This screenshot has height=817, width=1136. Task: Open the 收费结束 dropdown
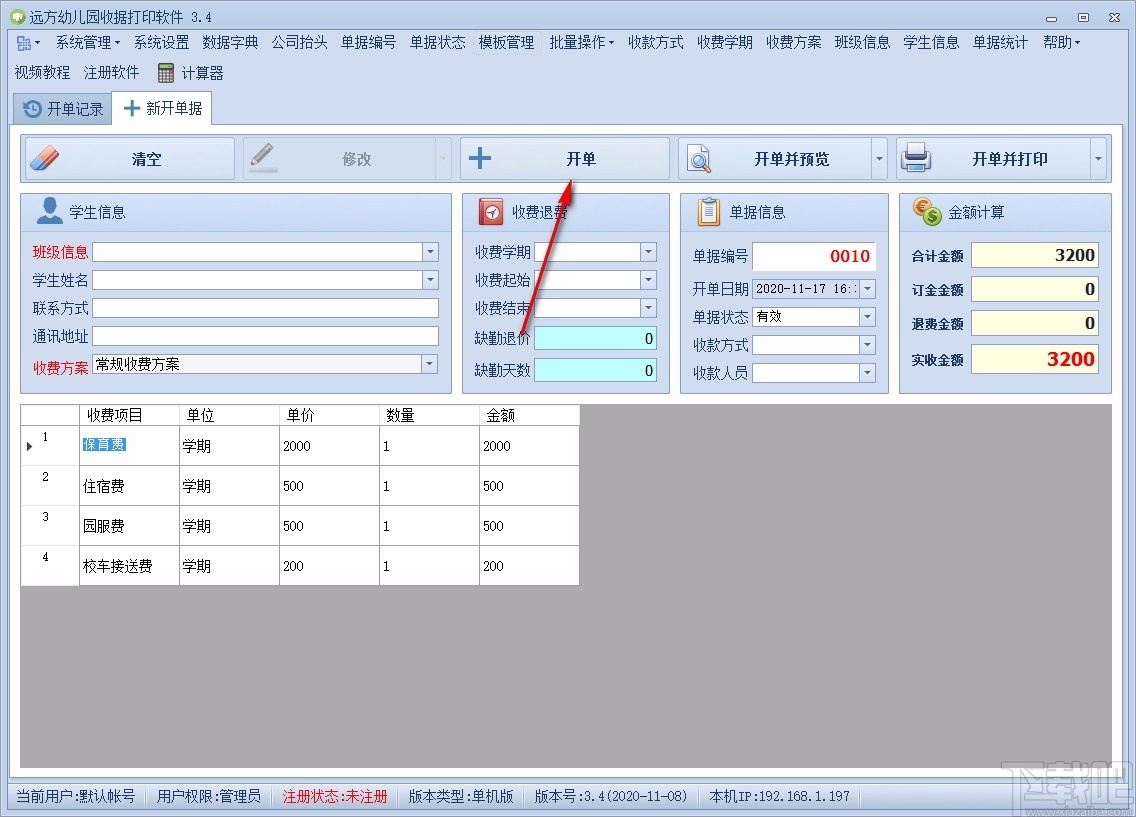pos(648,308)
